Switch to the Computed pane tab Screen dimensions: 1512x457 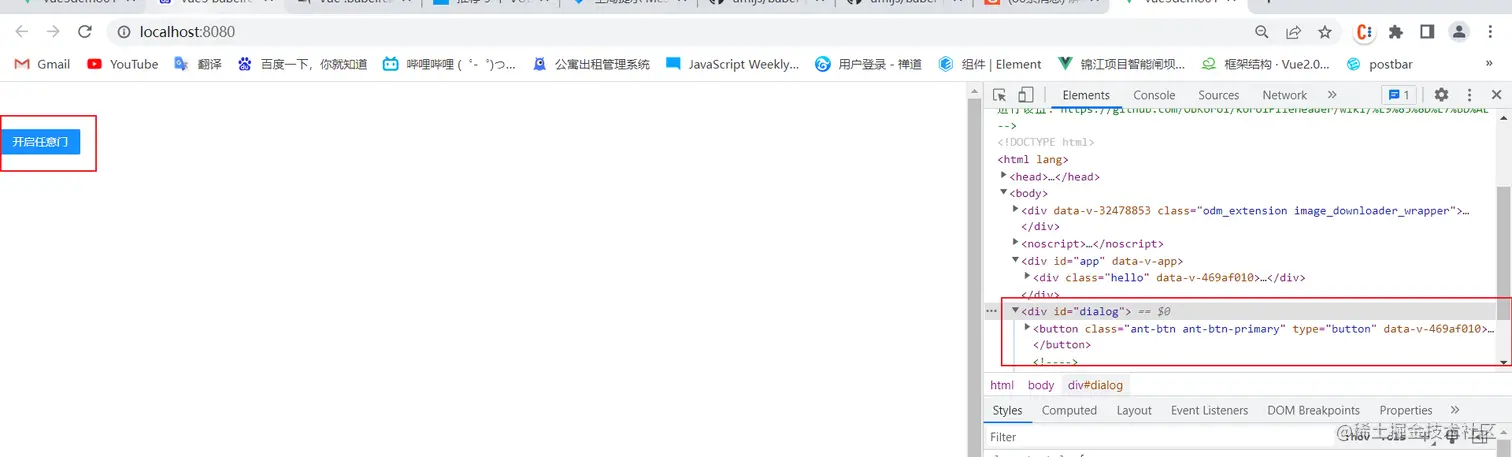pyautogui.click(x=1069, y=410)
